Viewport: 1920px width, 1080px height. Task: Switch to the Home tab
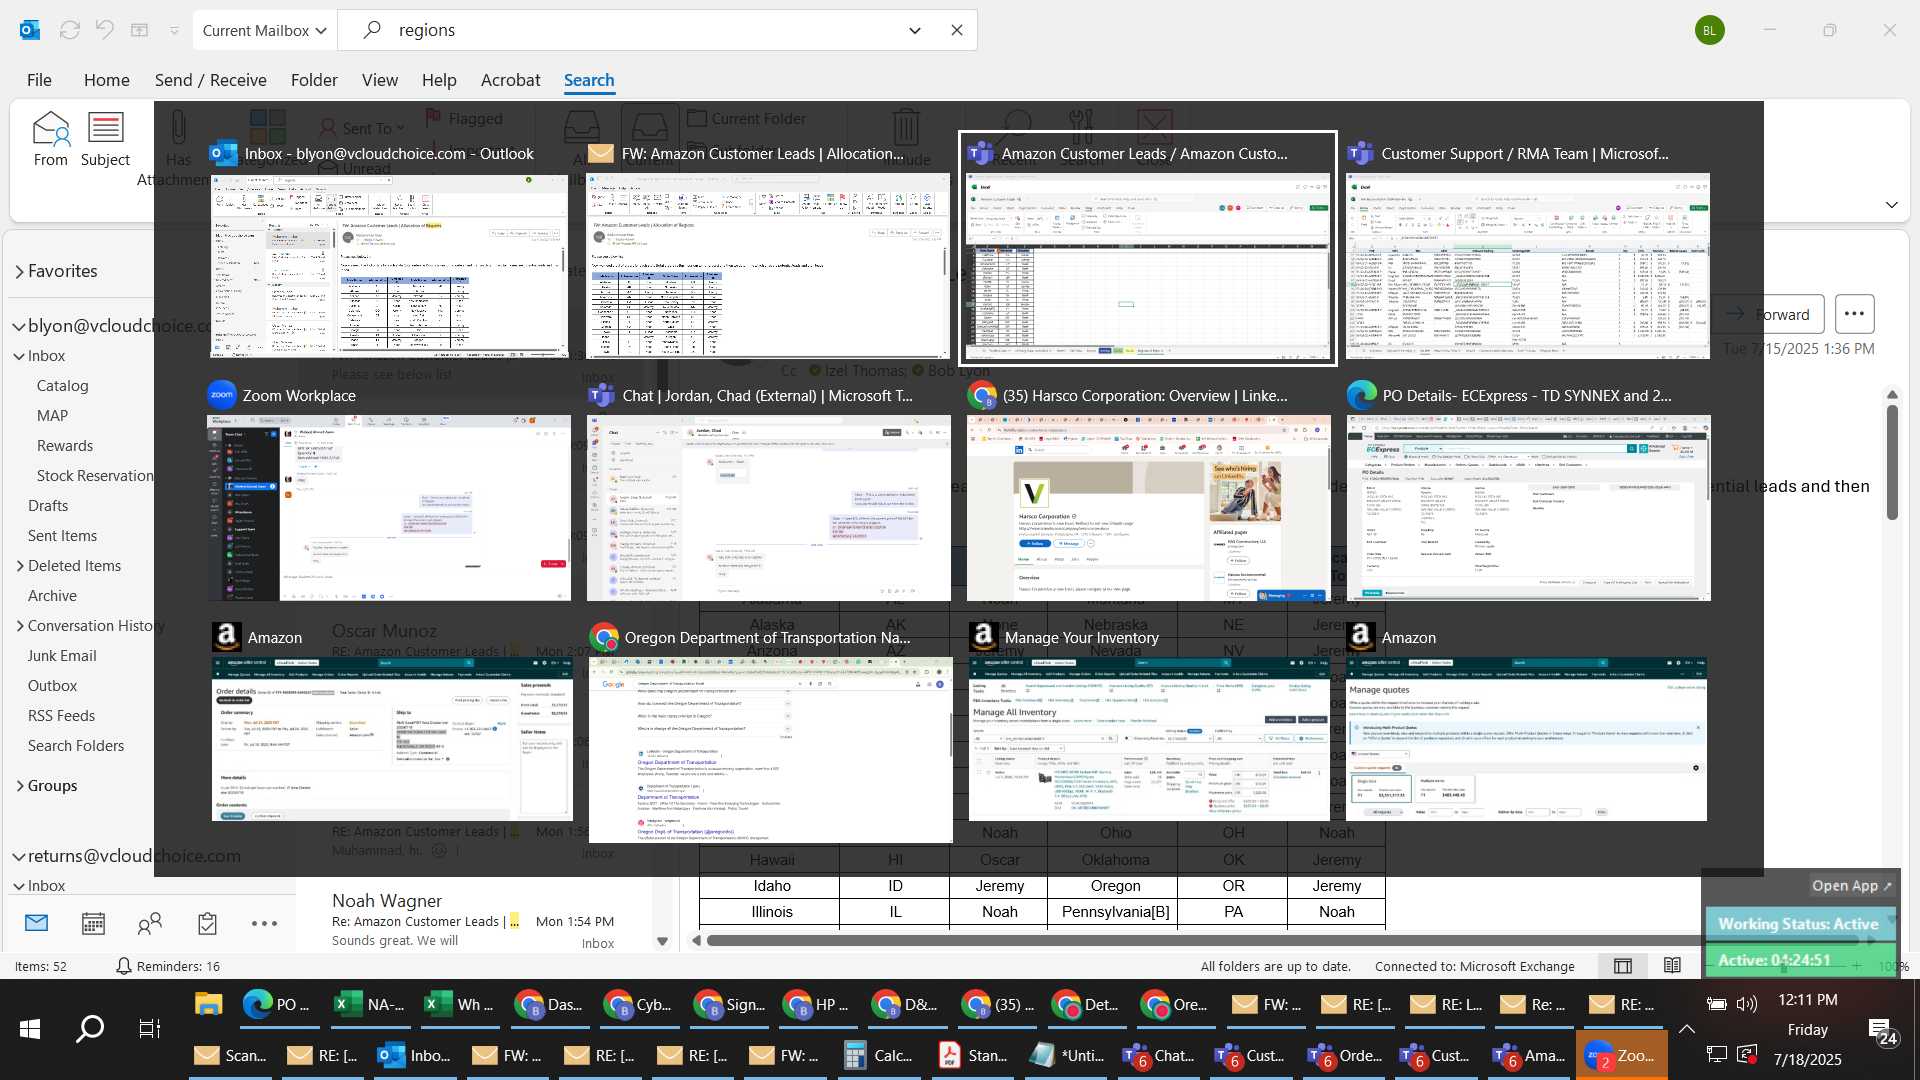107,80
